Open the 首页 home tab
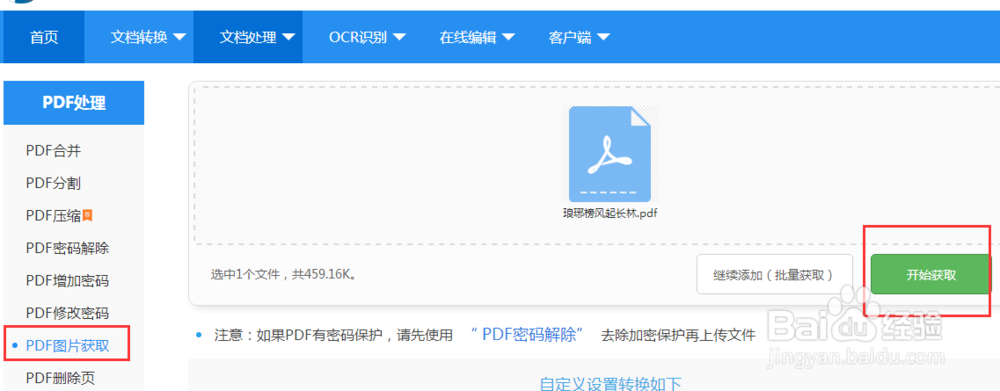This screenshot has width=1000, height=391. 44,37
